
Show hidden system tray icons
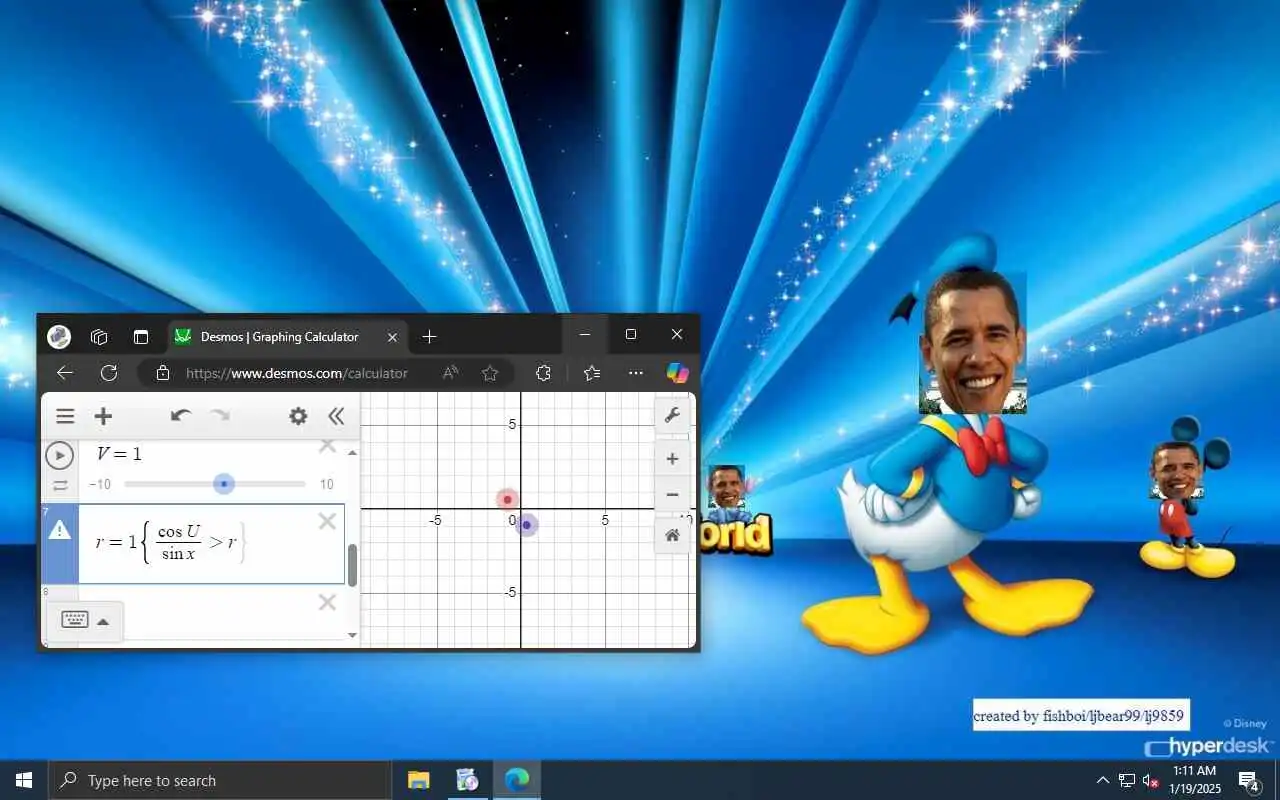1103,780
